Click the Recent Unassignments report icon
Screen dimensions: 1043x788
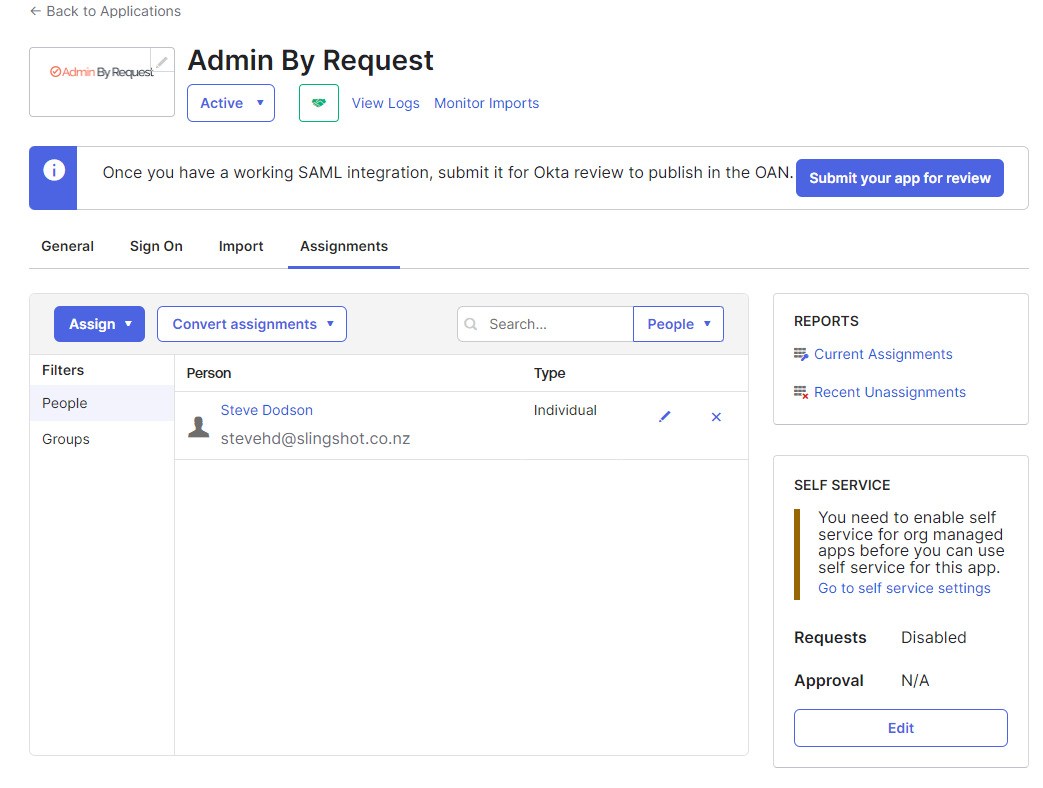click(x=801, y=392)
